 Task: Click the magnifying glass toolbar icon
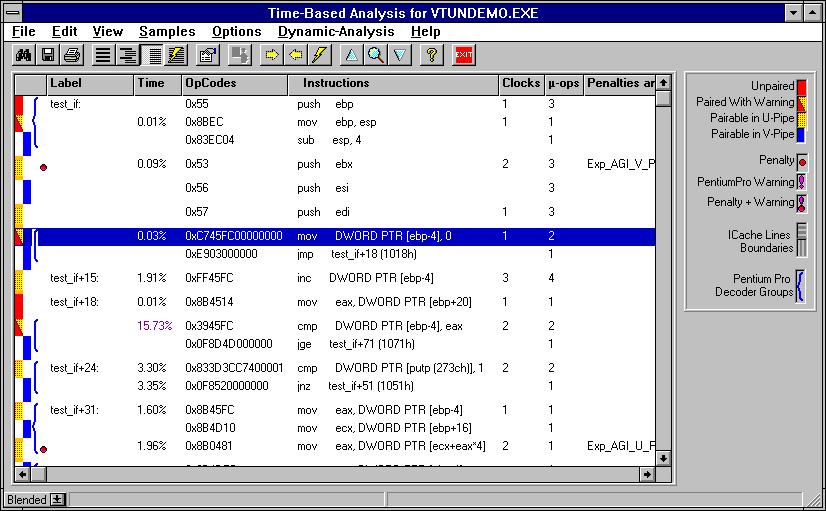[375, 55]
